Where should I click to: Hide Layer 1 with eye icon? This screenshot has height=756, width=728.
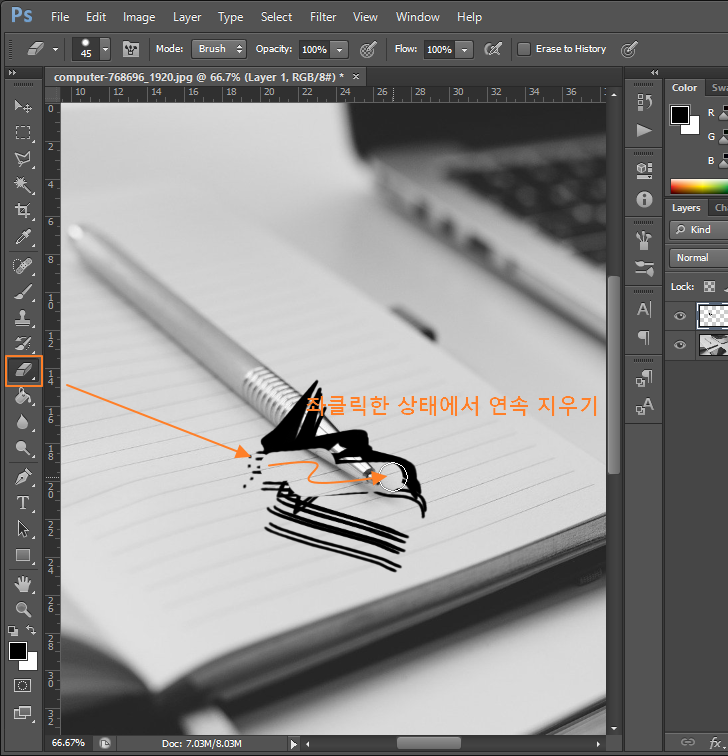680,316
